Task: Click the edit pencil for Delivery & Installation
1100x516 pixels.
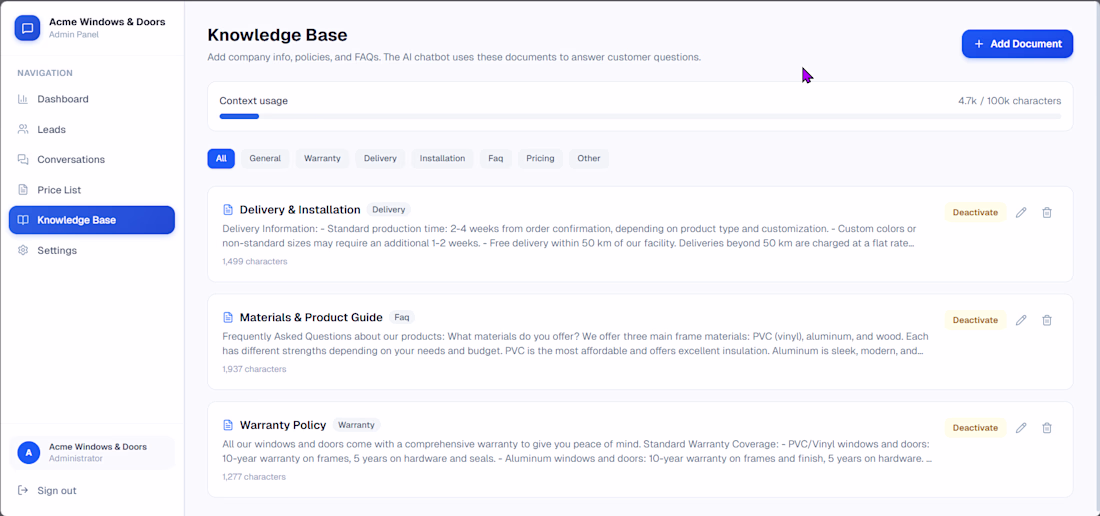Action: (x=1021, y=212)
